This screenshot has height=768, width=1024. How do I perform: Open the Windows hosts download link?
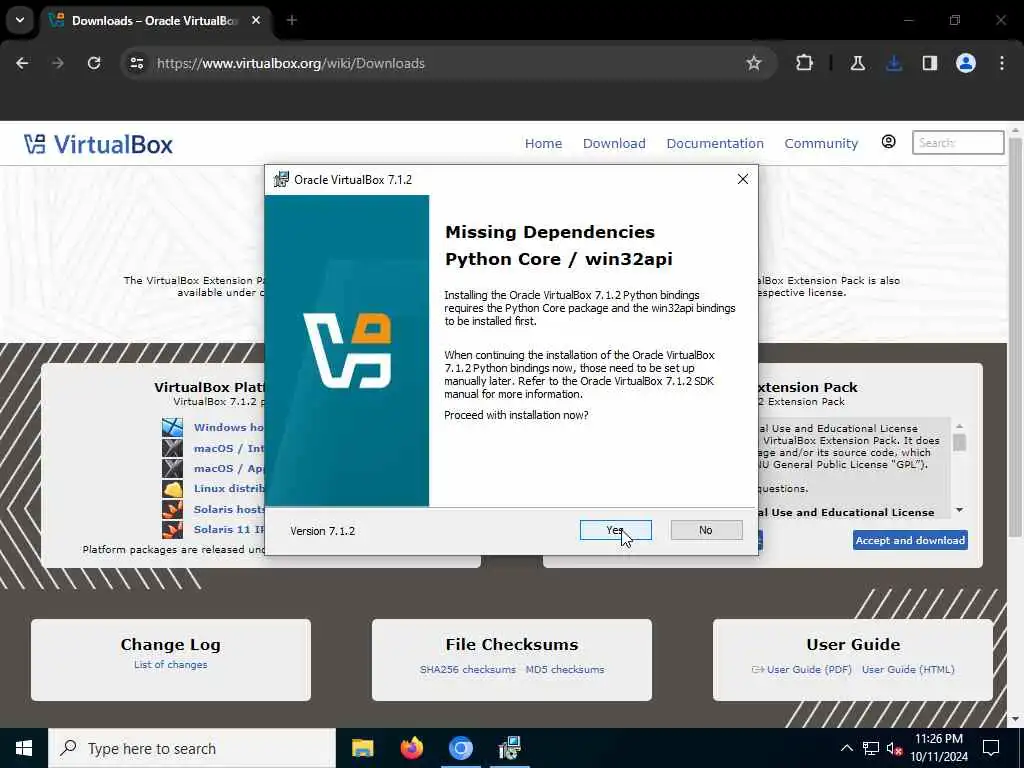(x=229, y=427)
